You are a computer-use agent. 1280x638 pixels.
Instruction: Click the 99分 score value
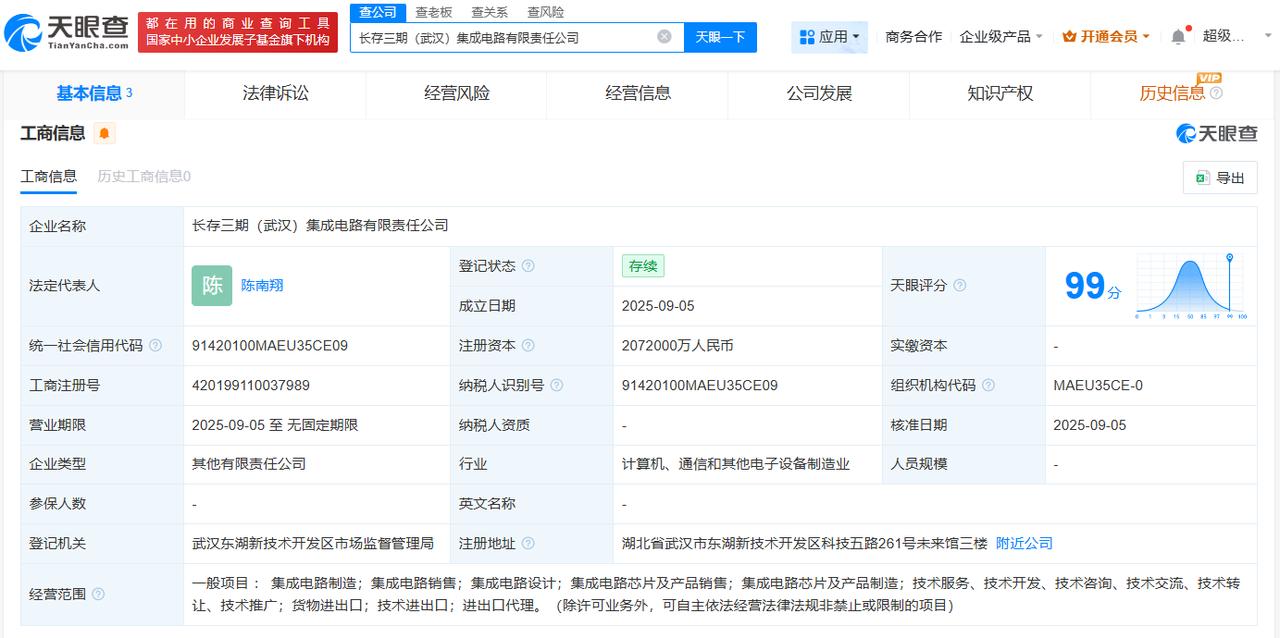(1092, 286)
